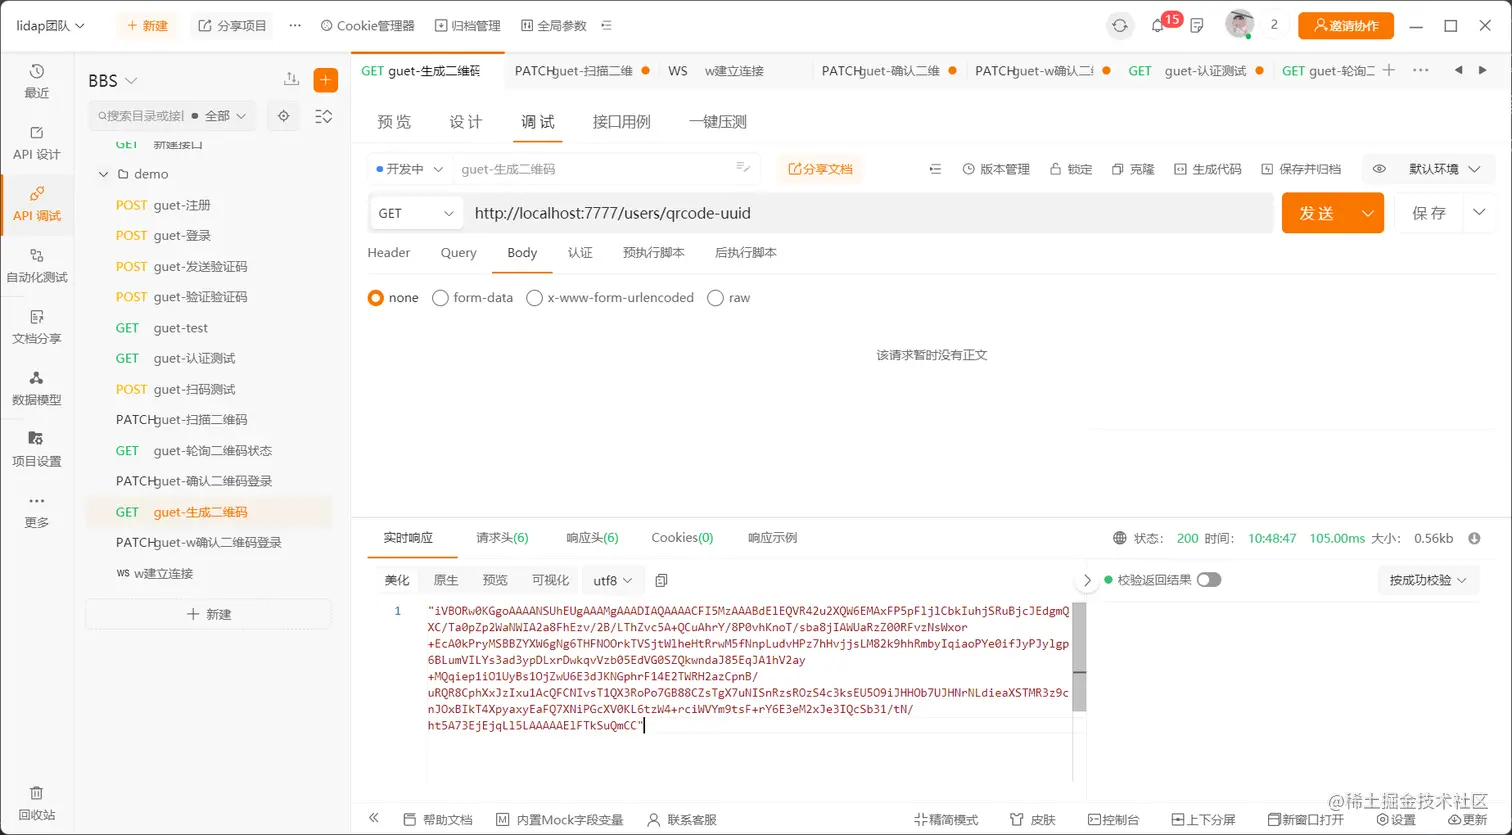
Task: Open the 按成功校验 dropdown
Action: (x=1428, y=580)
